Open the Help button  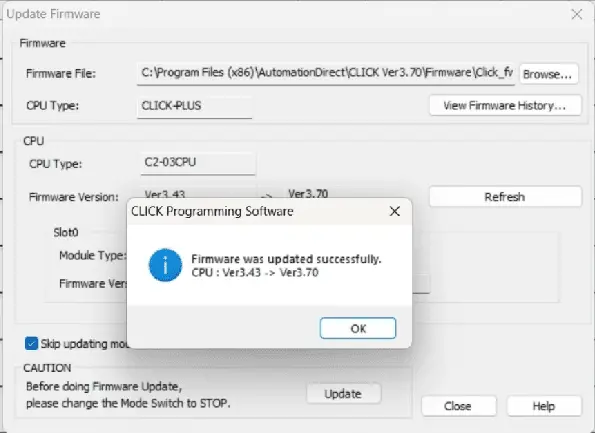(x=544, y=406)
